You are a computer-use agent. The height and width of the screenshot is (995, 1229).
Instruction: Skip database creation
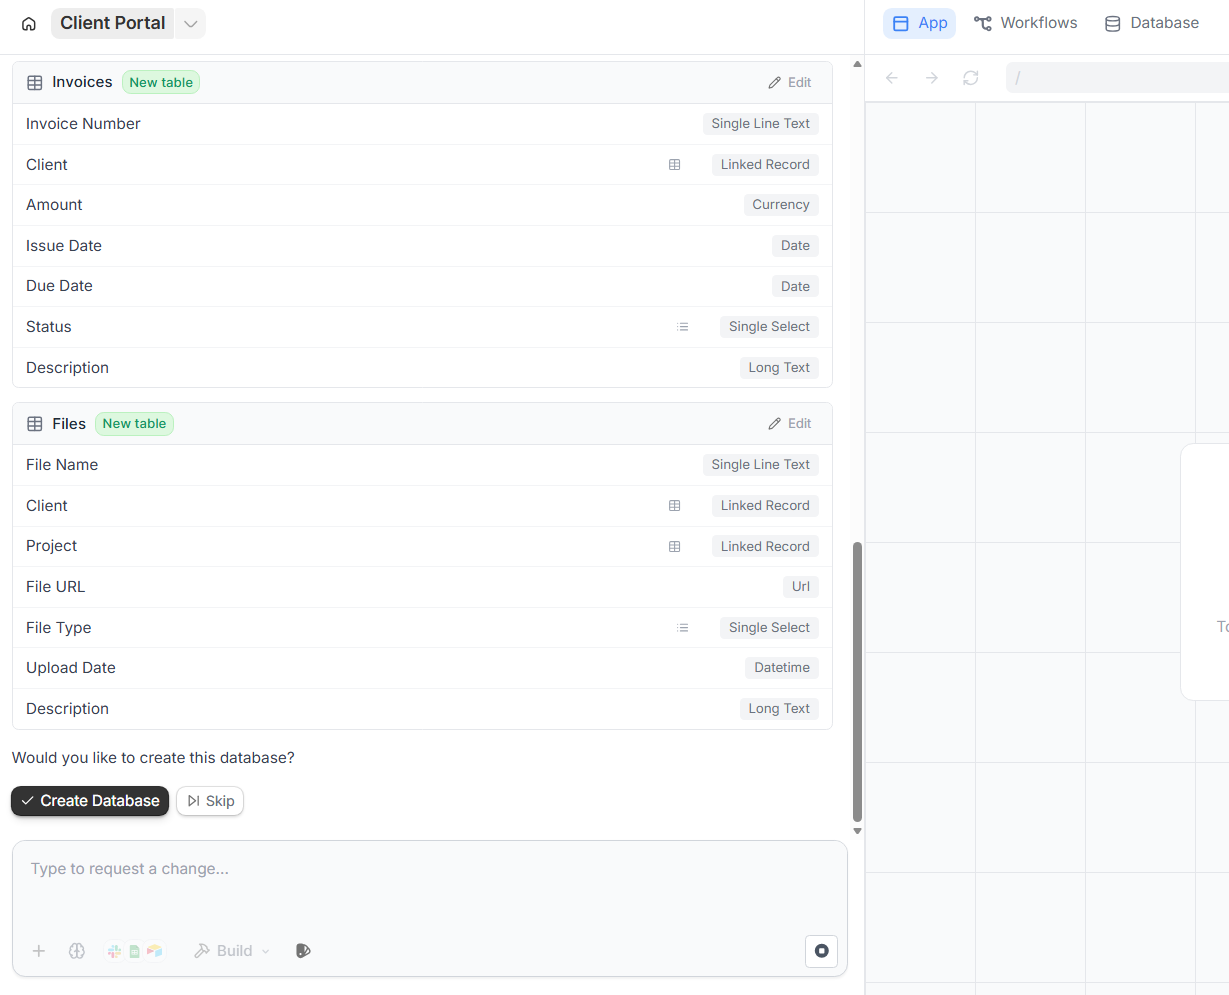210,801
